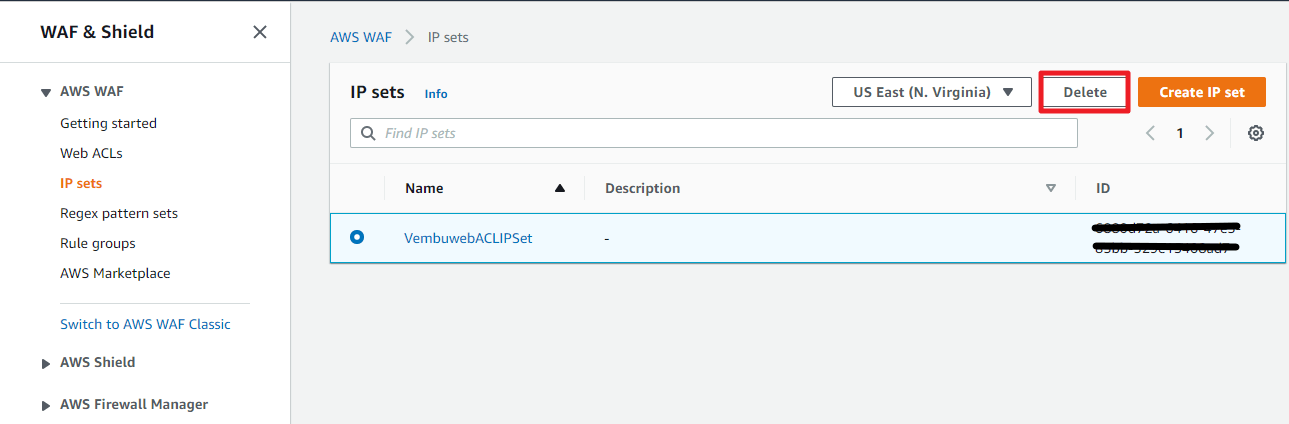Sort by Description column arrow
1289x424 pixels.
(1050, 188)
